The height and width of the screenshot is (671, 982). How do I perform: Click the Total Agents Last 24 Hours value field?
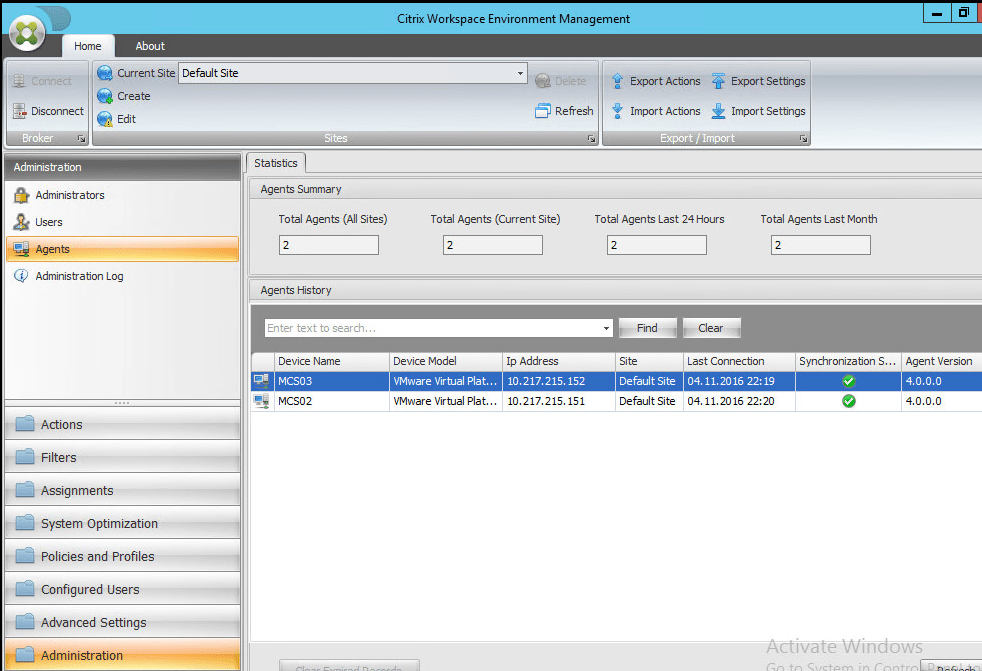(x=657, y=245)
